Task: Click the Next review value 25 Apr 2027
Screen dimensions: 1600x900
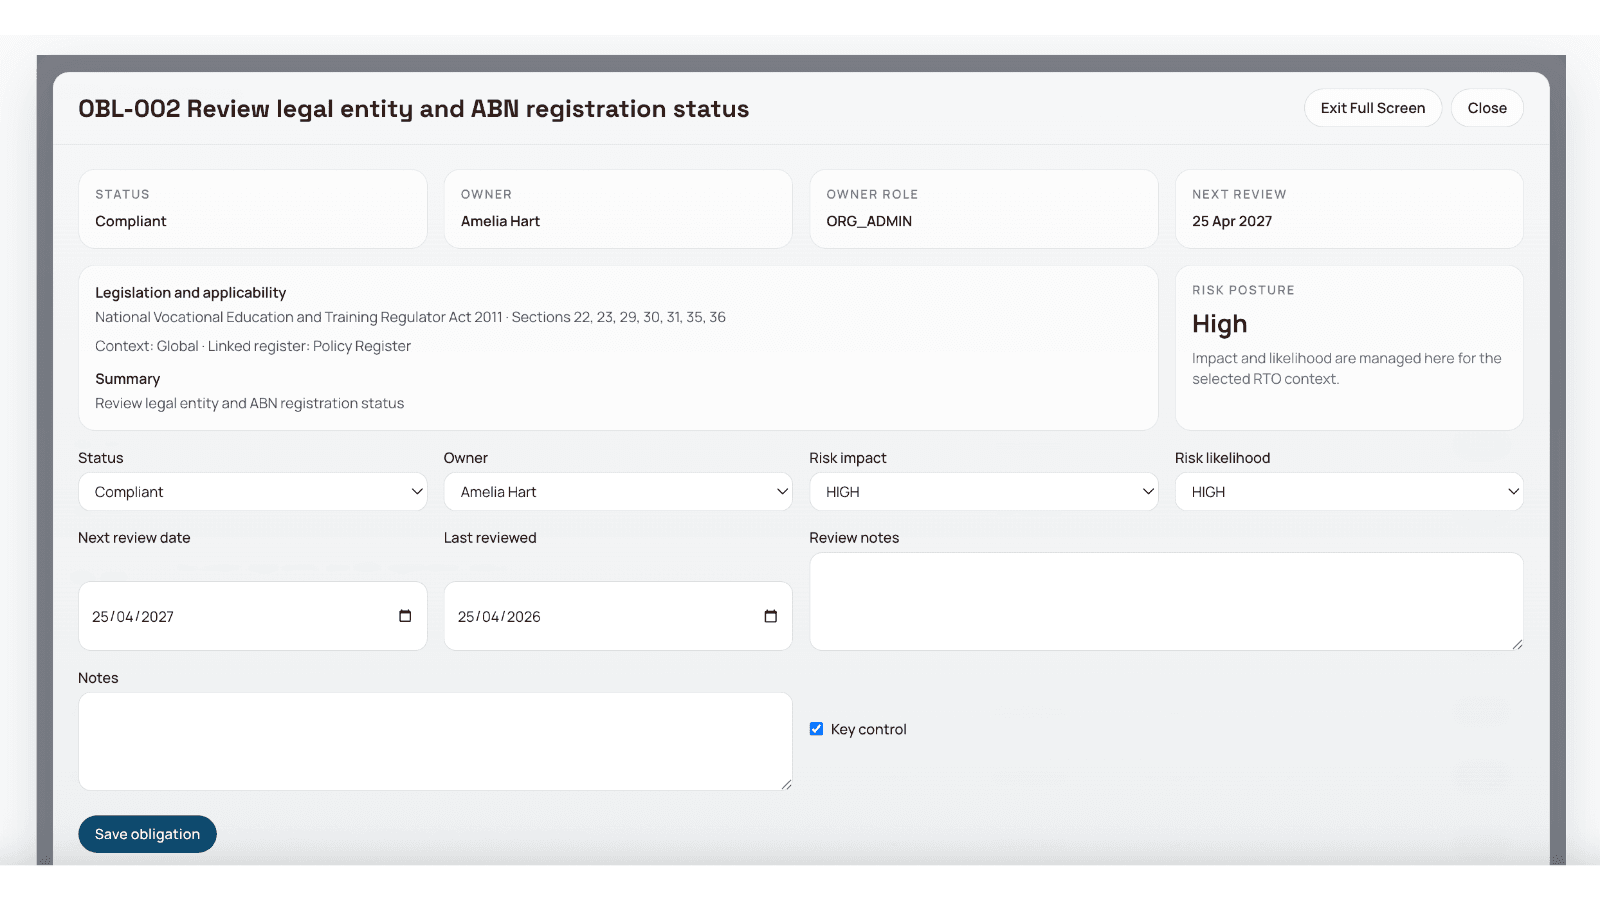Action: click(x=1232, y=221)
